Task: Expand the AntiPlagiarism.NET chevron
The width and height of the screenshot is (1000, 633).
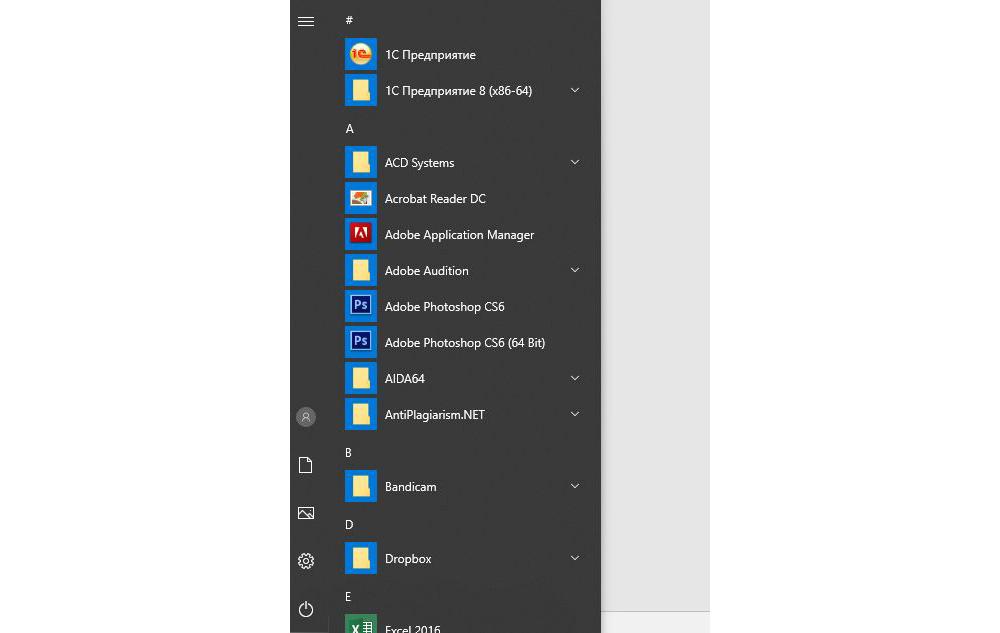Action: (x=575, y=414)
